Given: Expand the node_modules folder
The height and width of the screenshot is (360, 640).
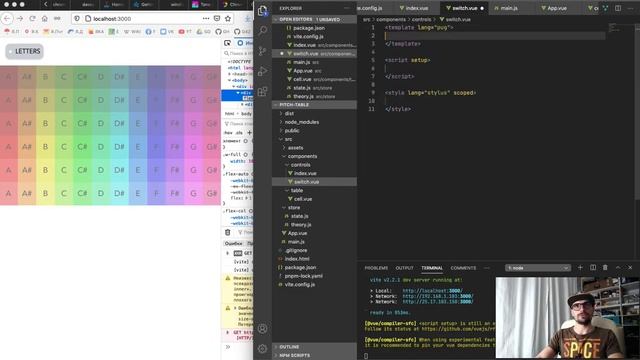Looking at the screenshot, I should pos(314,122).
